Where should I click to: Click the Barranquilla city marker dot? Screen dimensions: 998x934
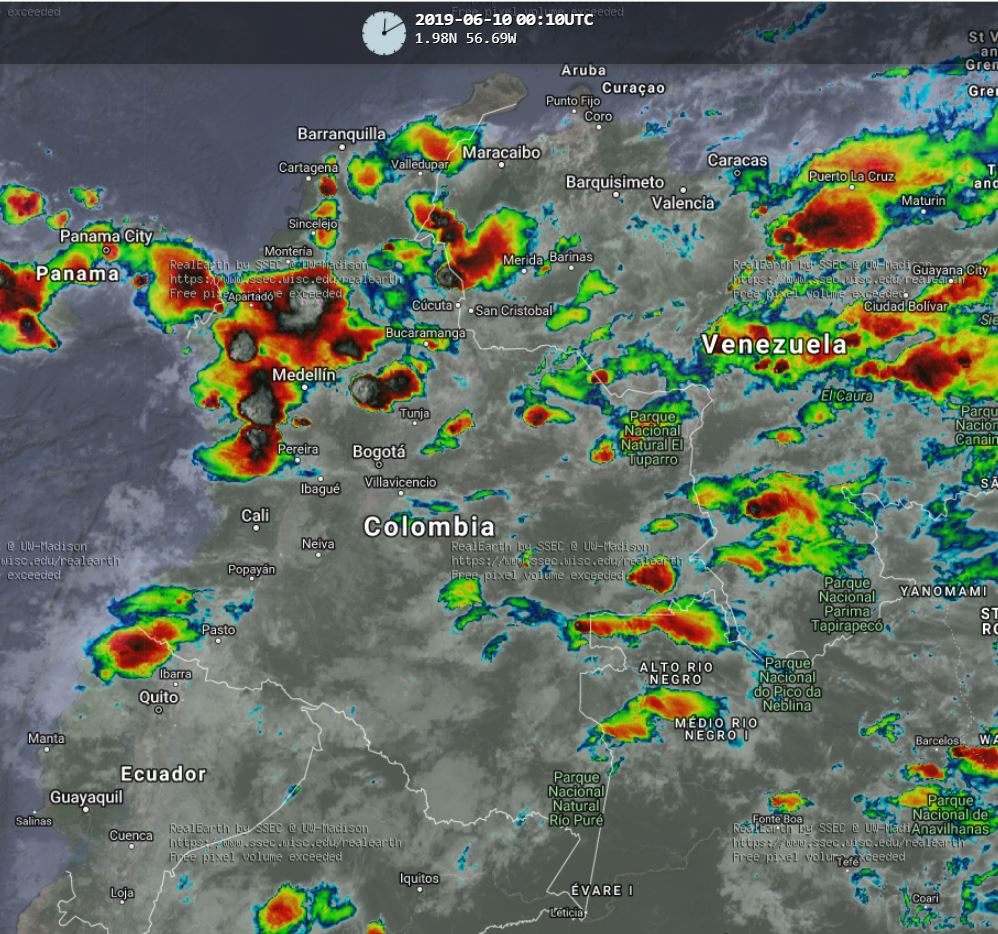[x=342, y=147]
